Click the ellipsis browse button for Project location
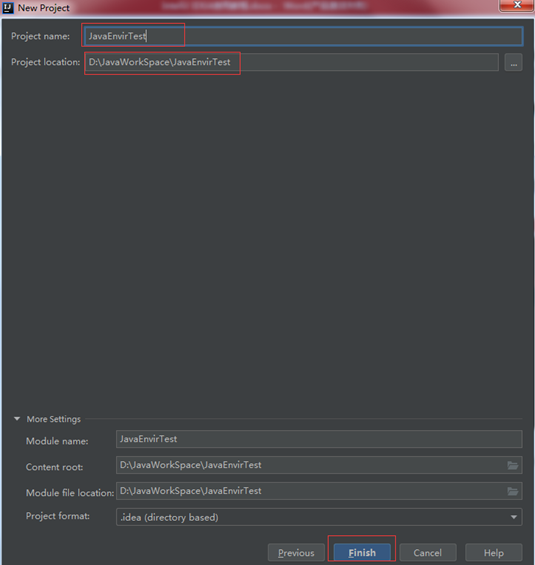Viewport: 535px width, 565px height. click(513, 63)
